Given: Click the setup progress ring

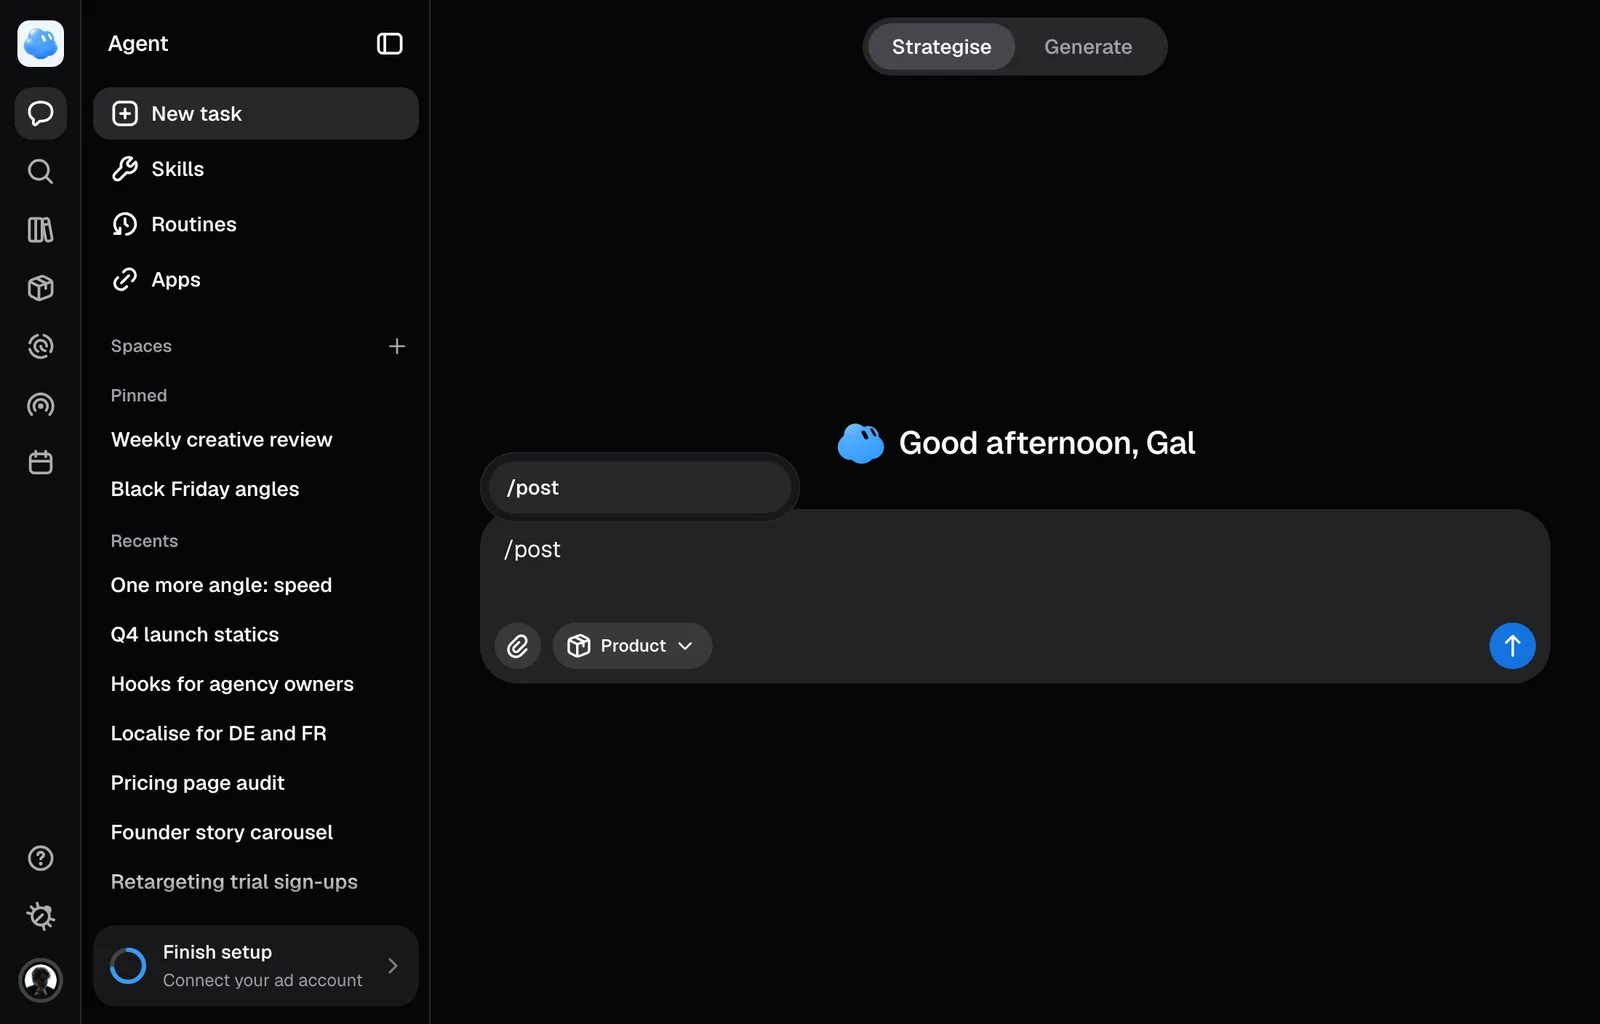Looking at the screenshot, I should pyautogui.click(x=128, y=966).
